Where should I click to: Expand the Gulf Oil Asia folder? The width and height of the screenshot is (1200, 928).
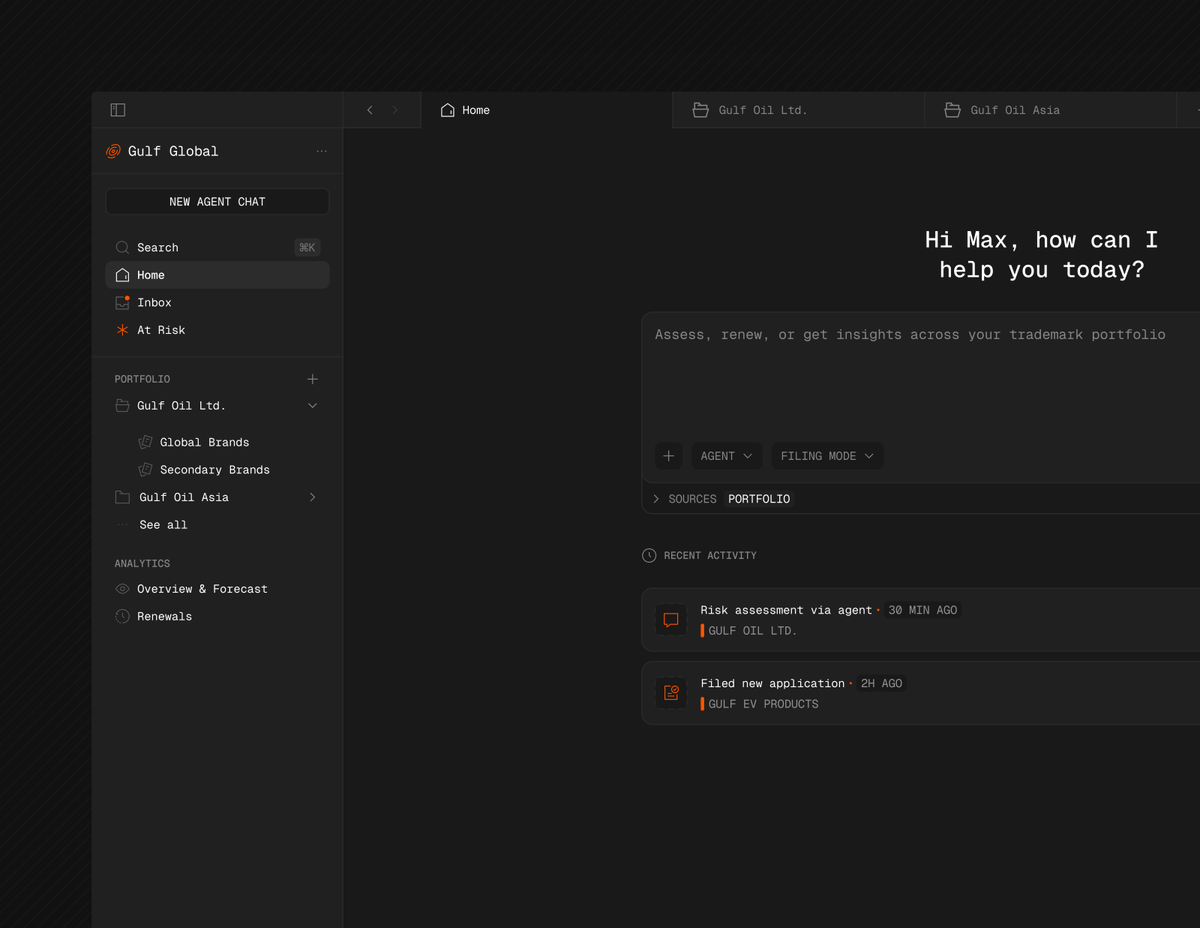point(312,497)
